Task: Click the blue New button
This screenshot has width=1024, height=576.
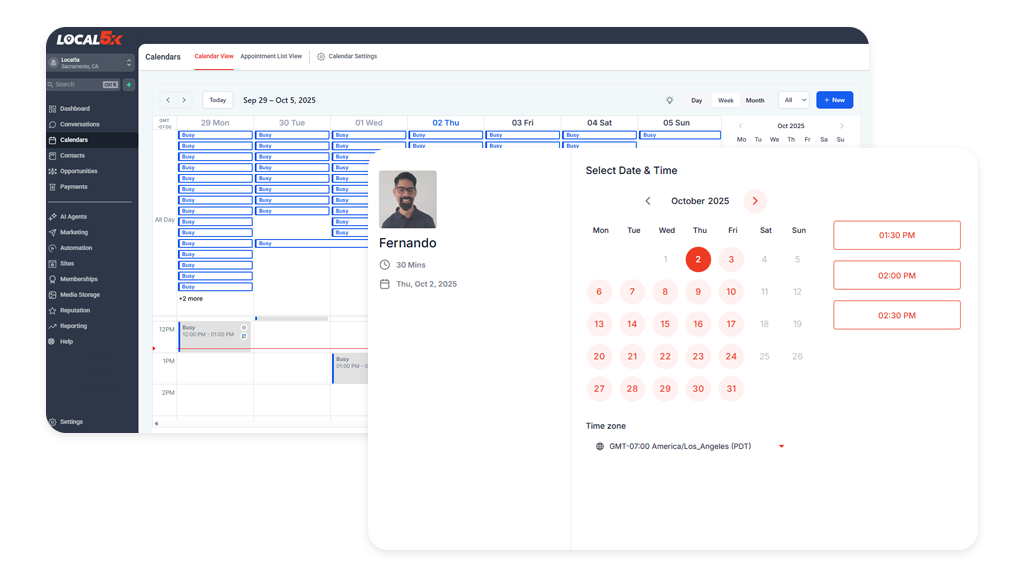Action: 834,100
